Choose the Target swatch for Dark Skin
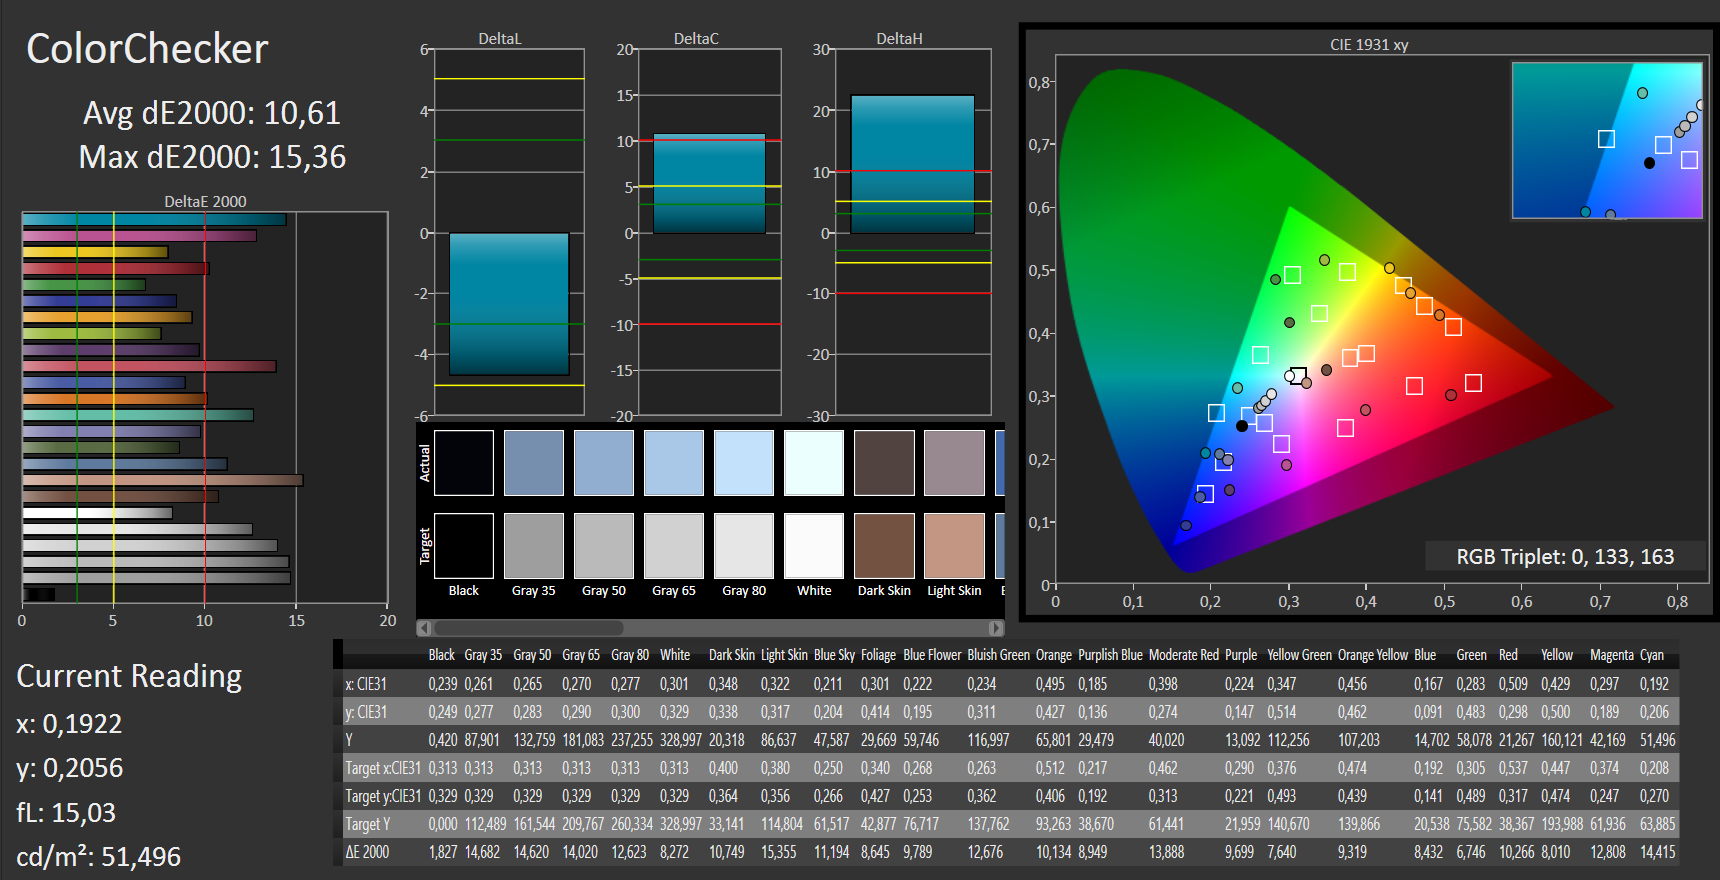 884,546
